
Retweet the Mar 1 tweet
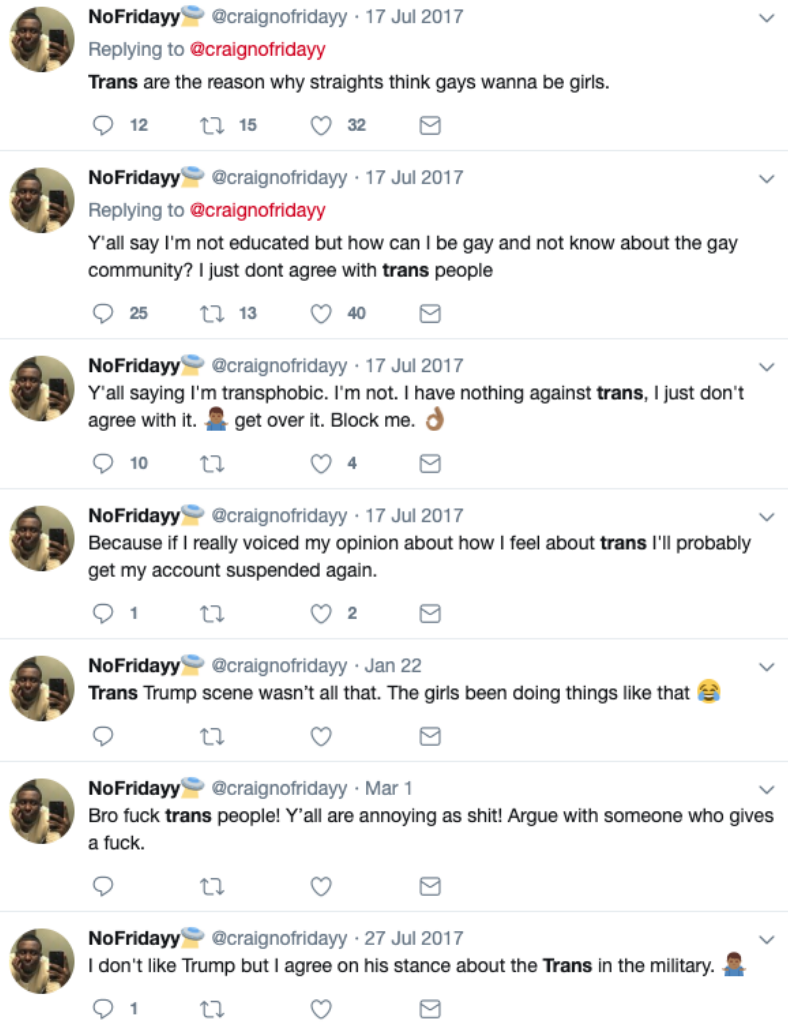pyautogui.click(x=212, y=886)
